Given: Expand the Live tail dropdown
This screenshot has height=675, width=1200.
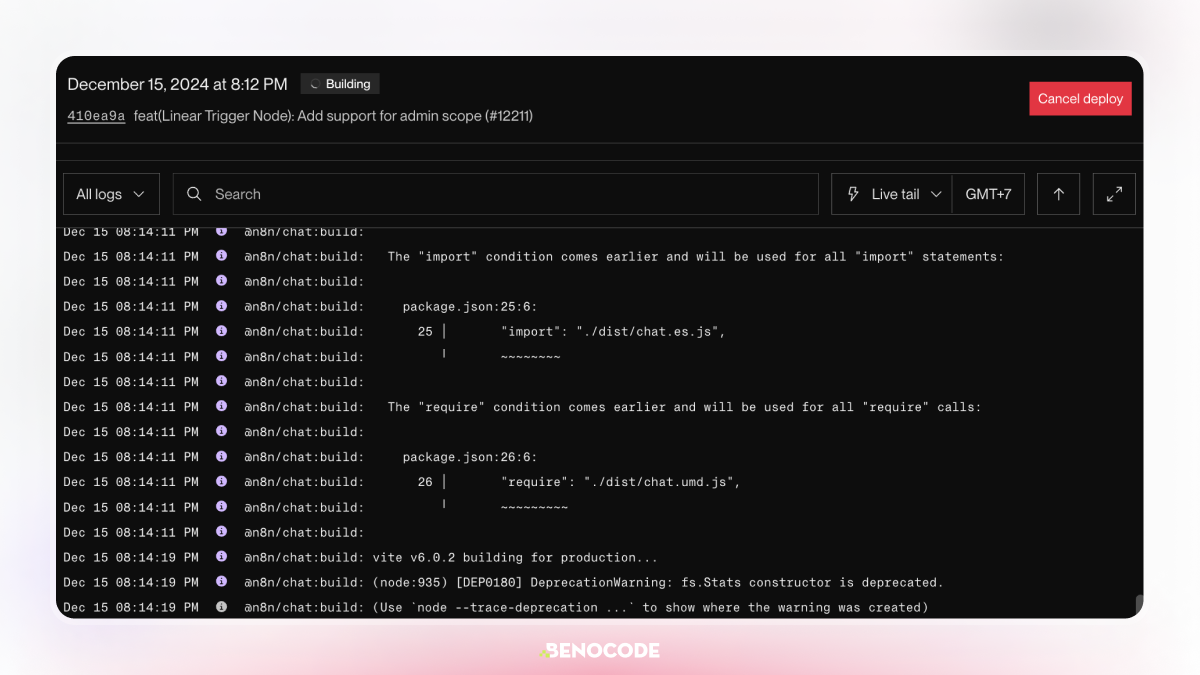Looking at the screenshot, I should [x=892, y=194].
